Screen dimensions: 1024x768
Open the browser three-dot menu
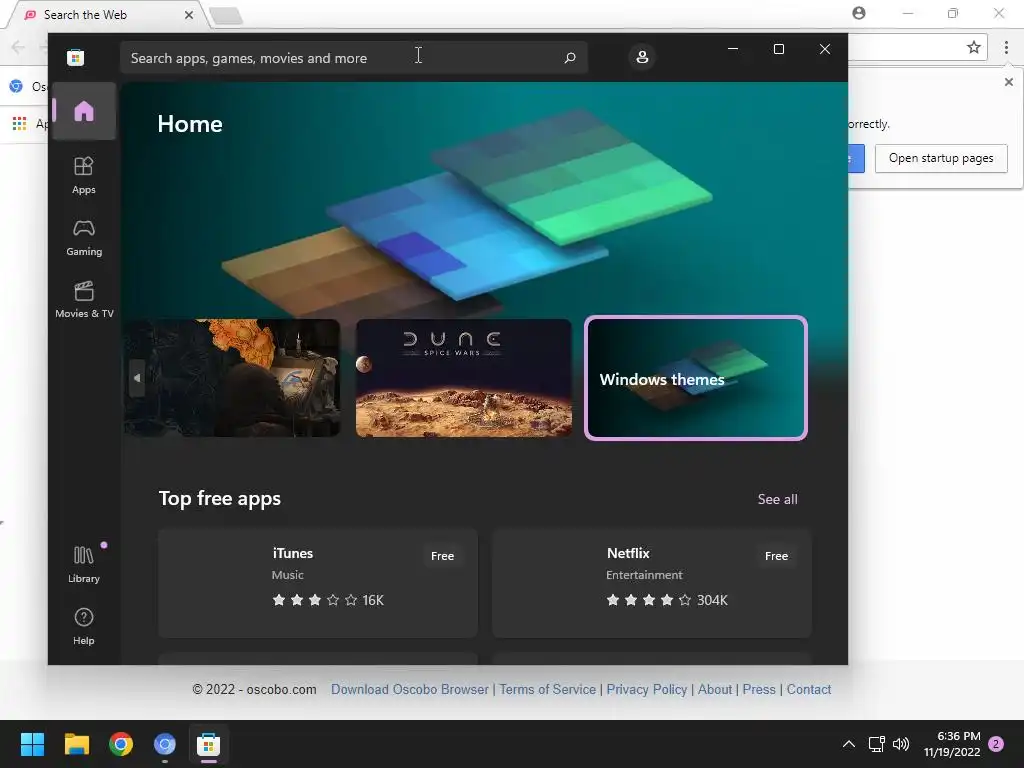pos(1006,47)
